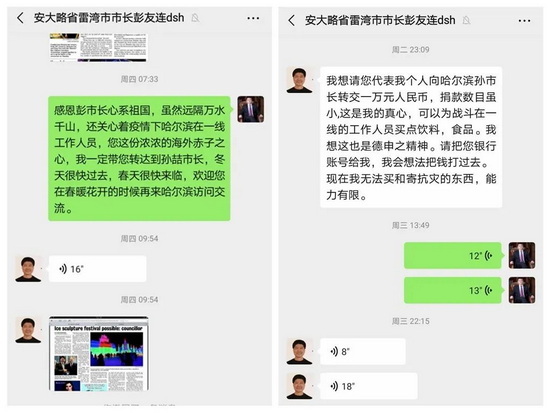The image size is (550, 413).
Task: Tap contact avatar beside donation text message
Action: pos(299,80)
